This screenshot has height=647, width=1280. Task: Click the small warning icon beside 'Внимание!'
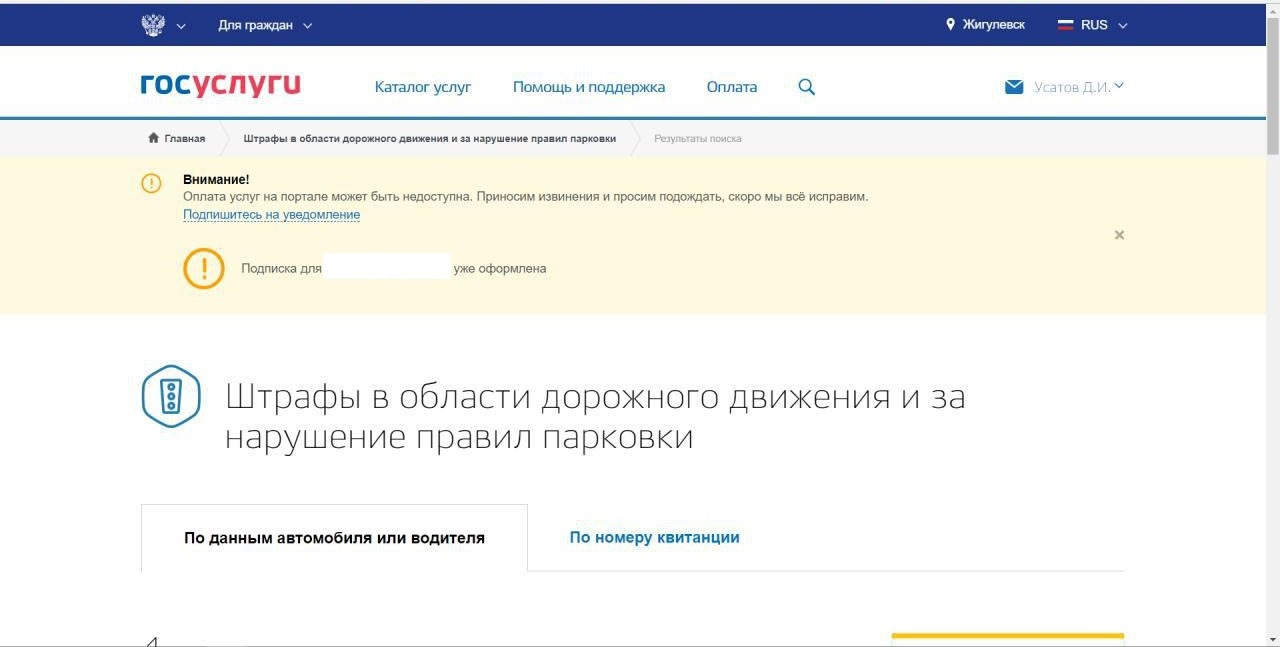(151, 183)
